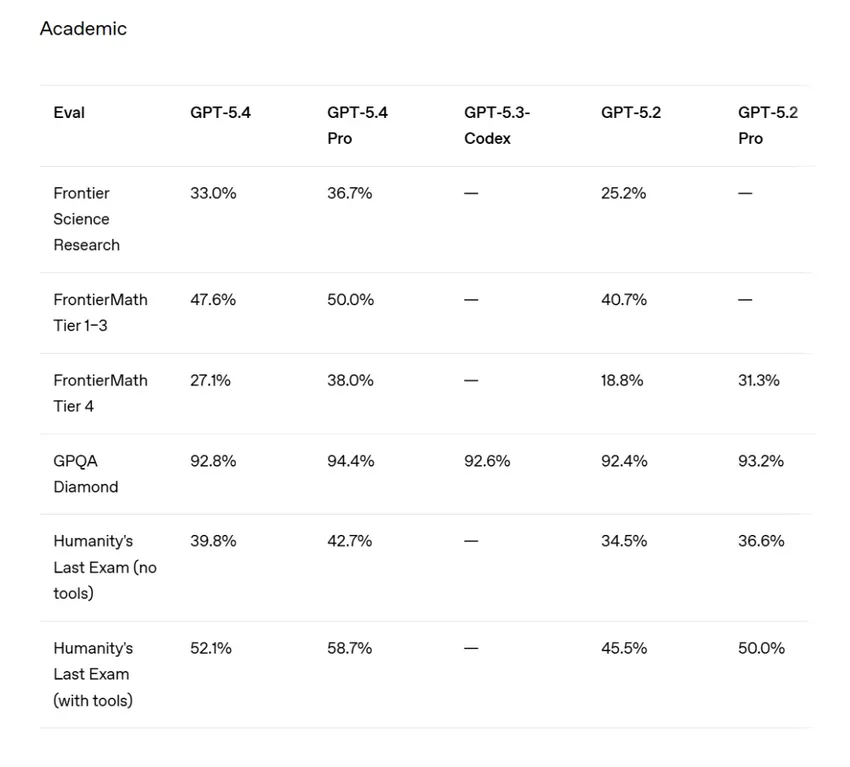The width and height of the screenshot is (850, 767).
Task: Click the 38.0% FrontierMath Tier 4 value
Action: (x=350, y=380)
